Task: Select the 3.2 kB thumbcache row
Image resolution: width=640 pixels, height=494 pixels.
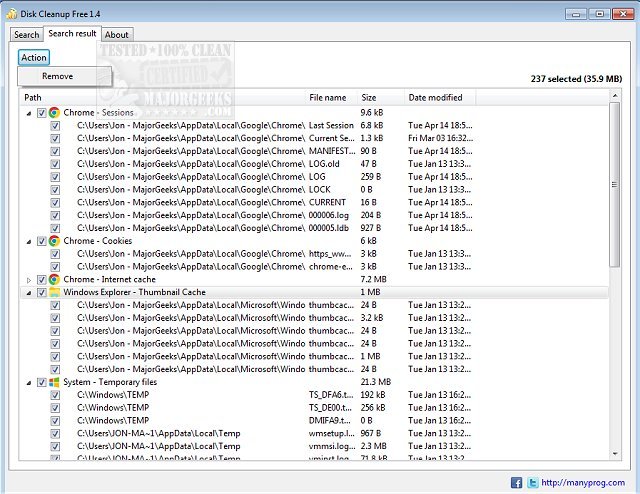Action: [x=314, y=318]
